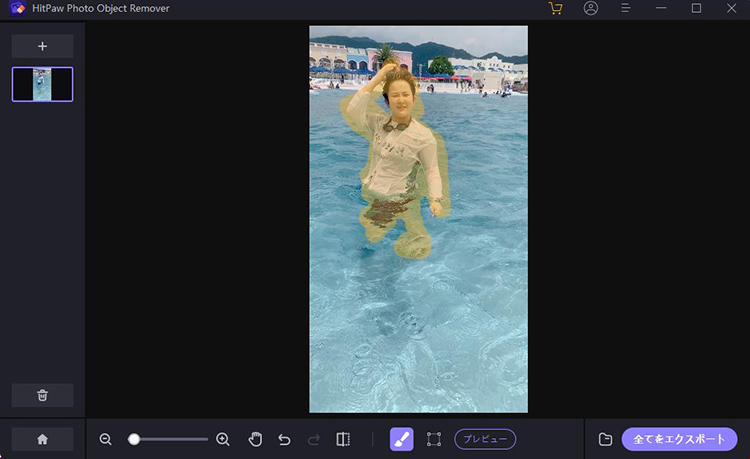Image resolution: width=750 pixels, height=459 pixels.
Task: Go to the home screen
Action: (42, 439)
